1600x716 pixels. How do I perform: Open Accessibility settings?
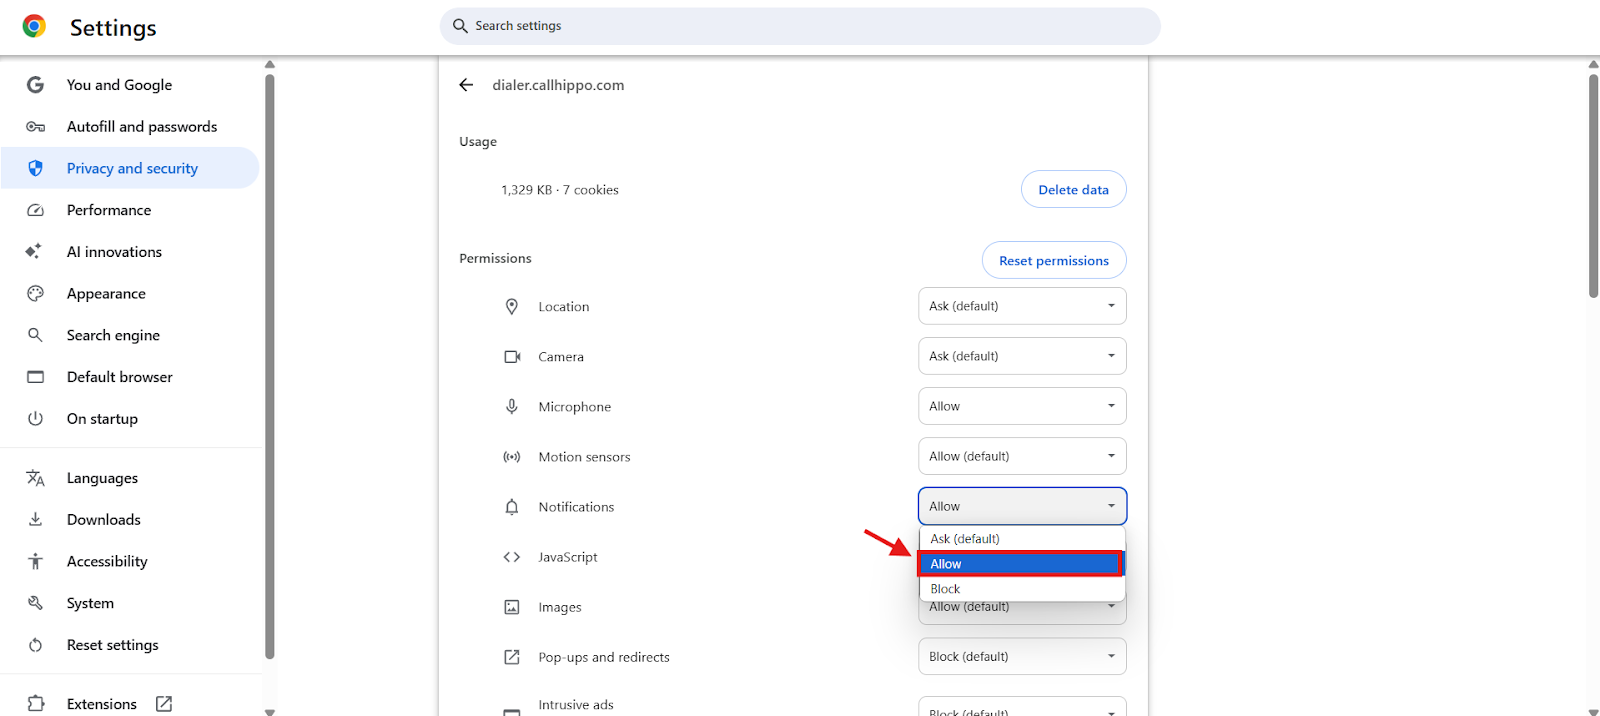[130, 561]
